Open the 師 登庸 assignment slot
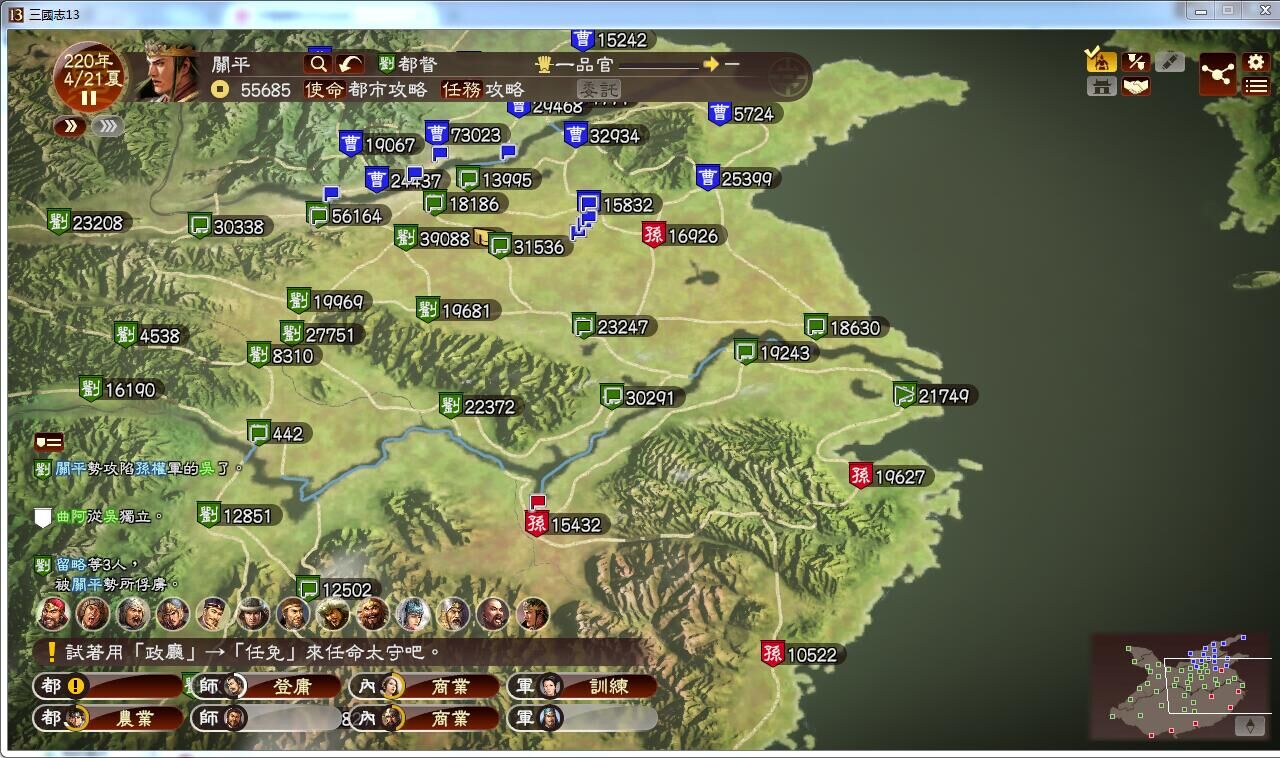1280x758 pixels. (x=266, y=686)
